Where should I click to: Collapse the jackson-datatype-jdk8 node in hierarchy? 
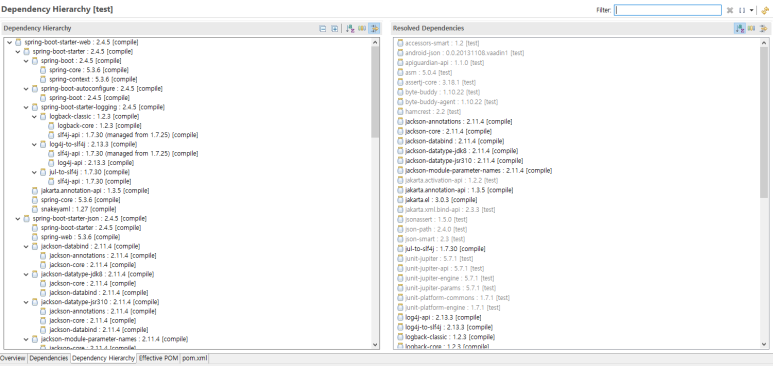pyautogui.click(x=27, y=274)
